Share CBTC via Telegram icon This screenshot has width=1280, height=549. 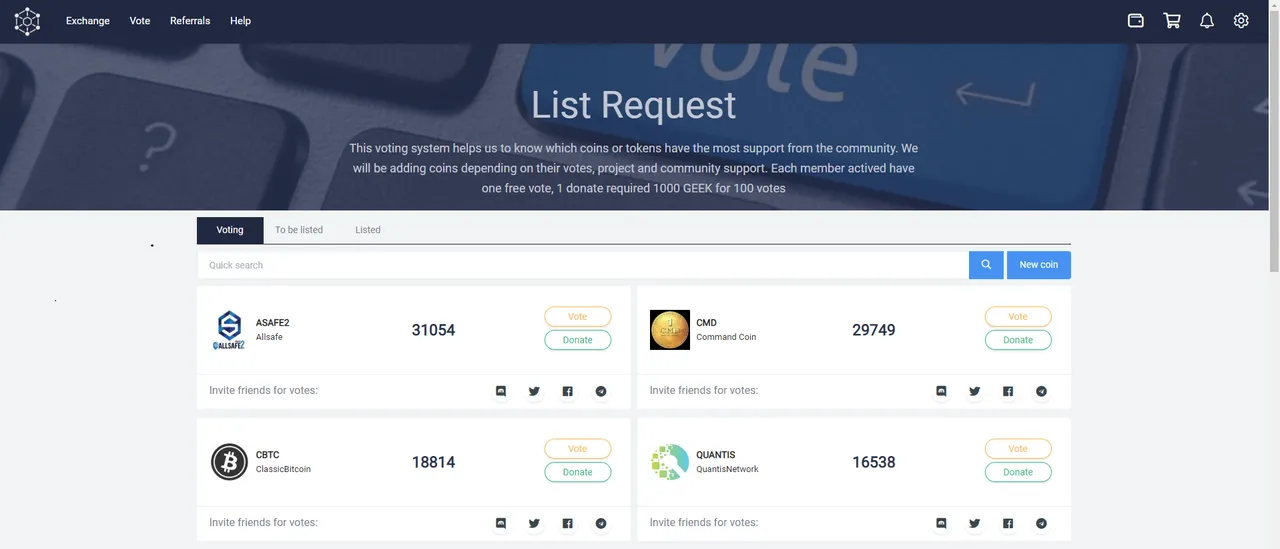[601, 523]
